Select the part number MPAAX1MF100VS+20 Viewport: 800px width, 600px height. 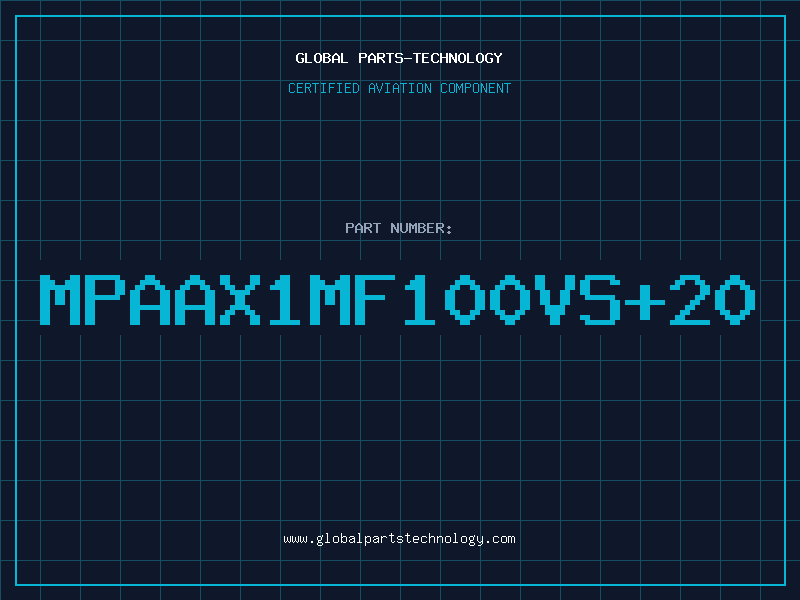coord(397,299)
